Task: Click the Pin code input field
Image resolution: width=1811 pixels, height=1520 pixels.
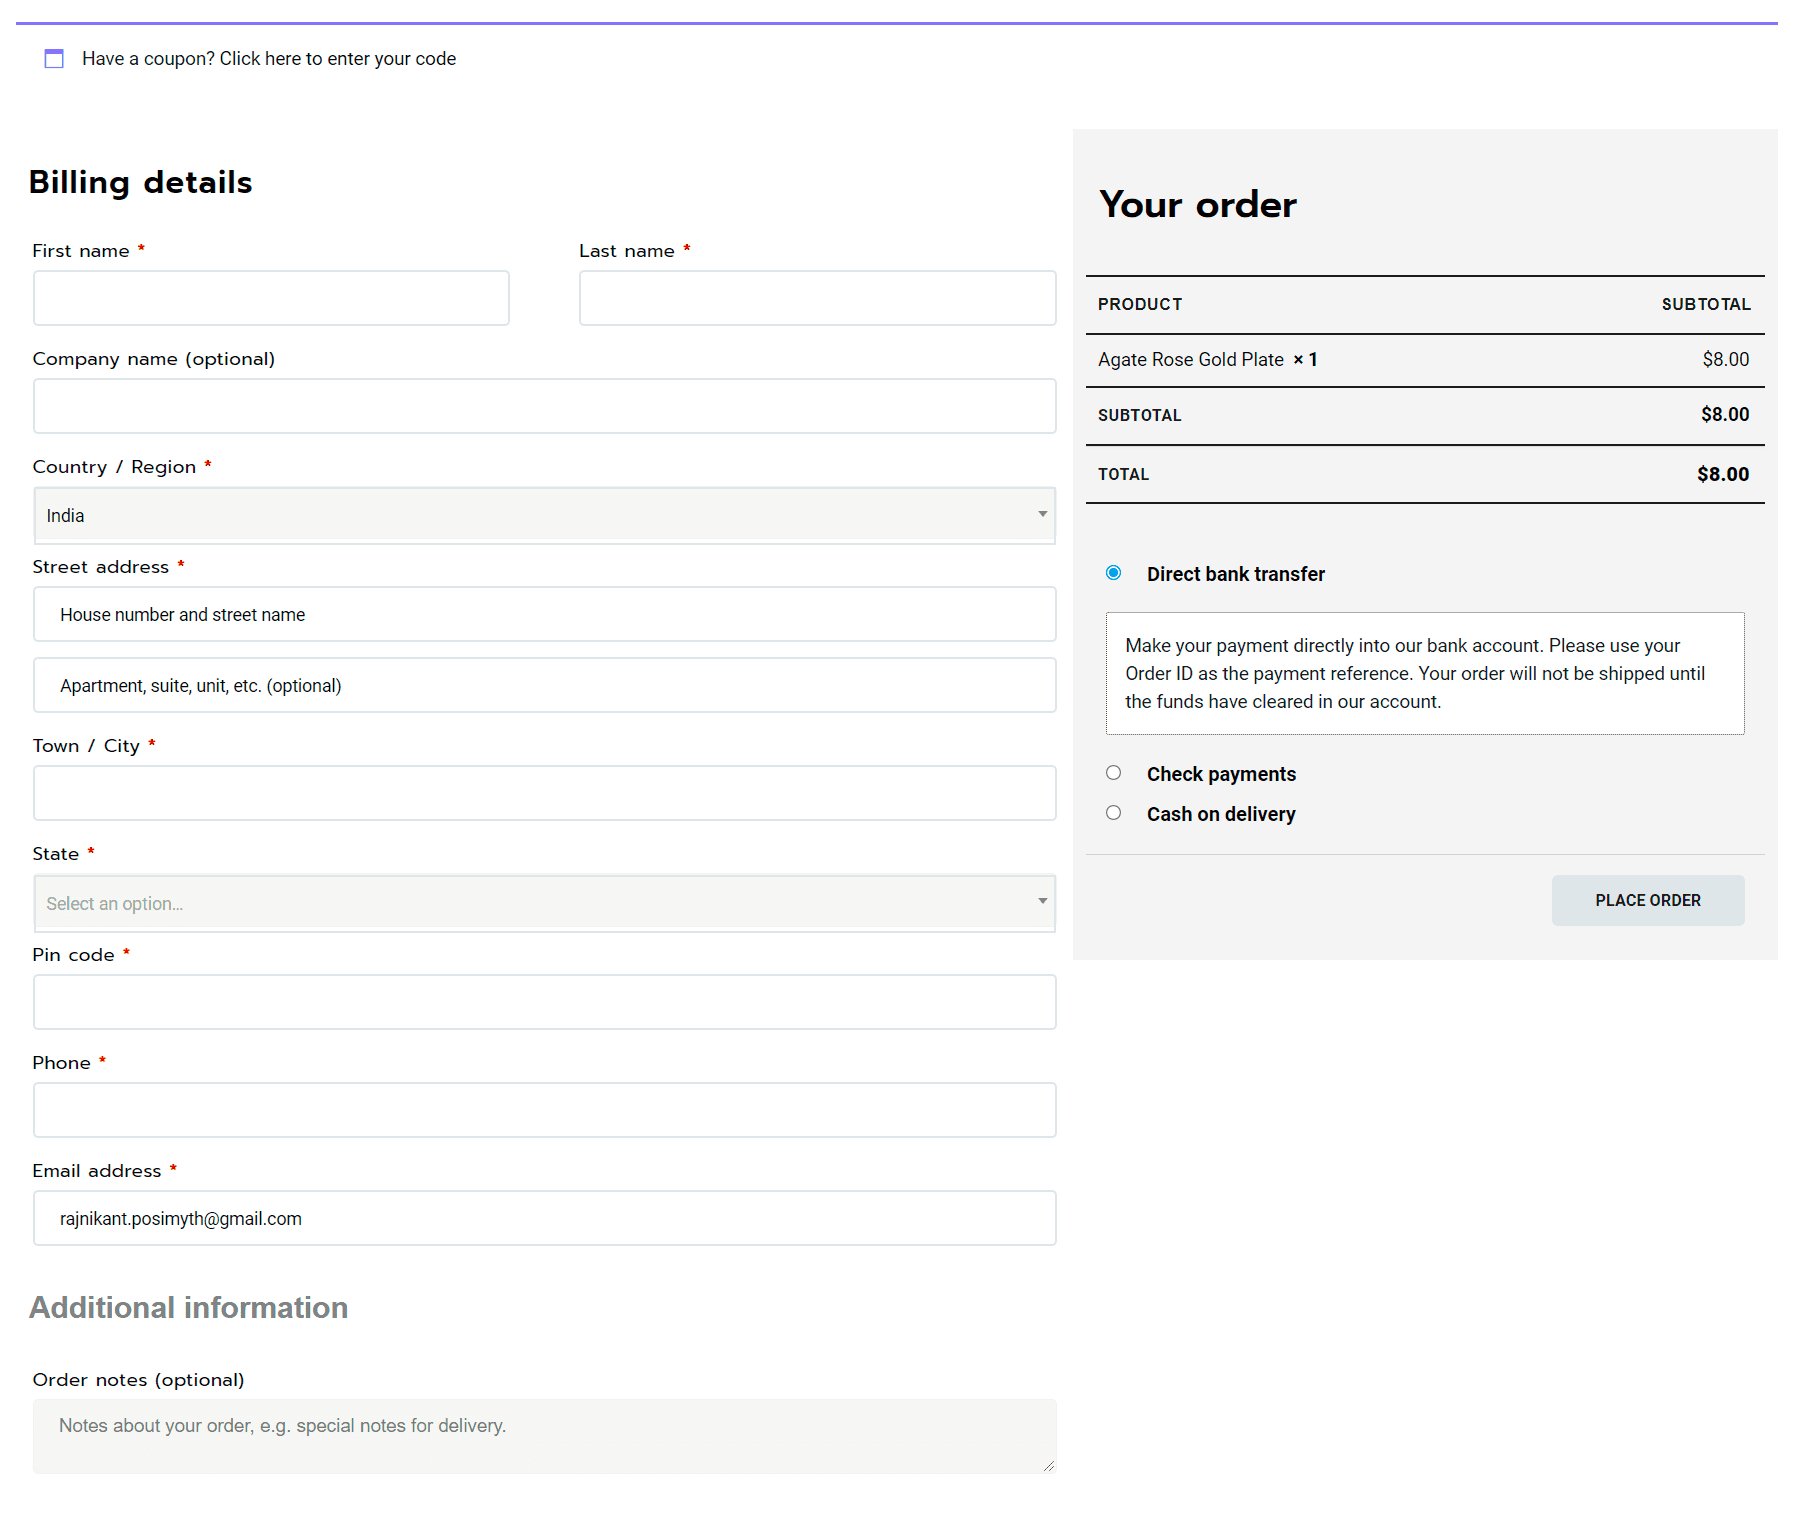Action: pos(544,1001)
